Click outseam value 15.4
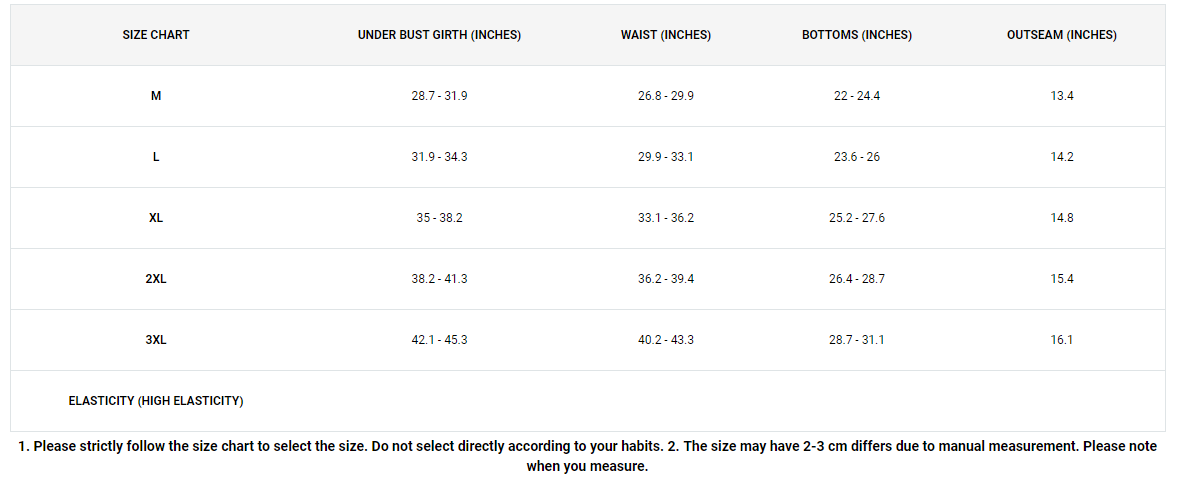Viewport: 1180px width, 483px height. (x=1062, y=279)
